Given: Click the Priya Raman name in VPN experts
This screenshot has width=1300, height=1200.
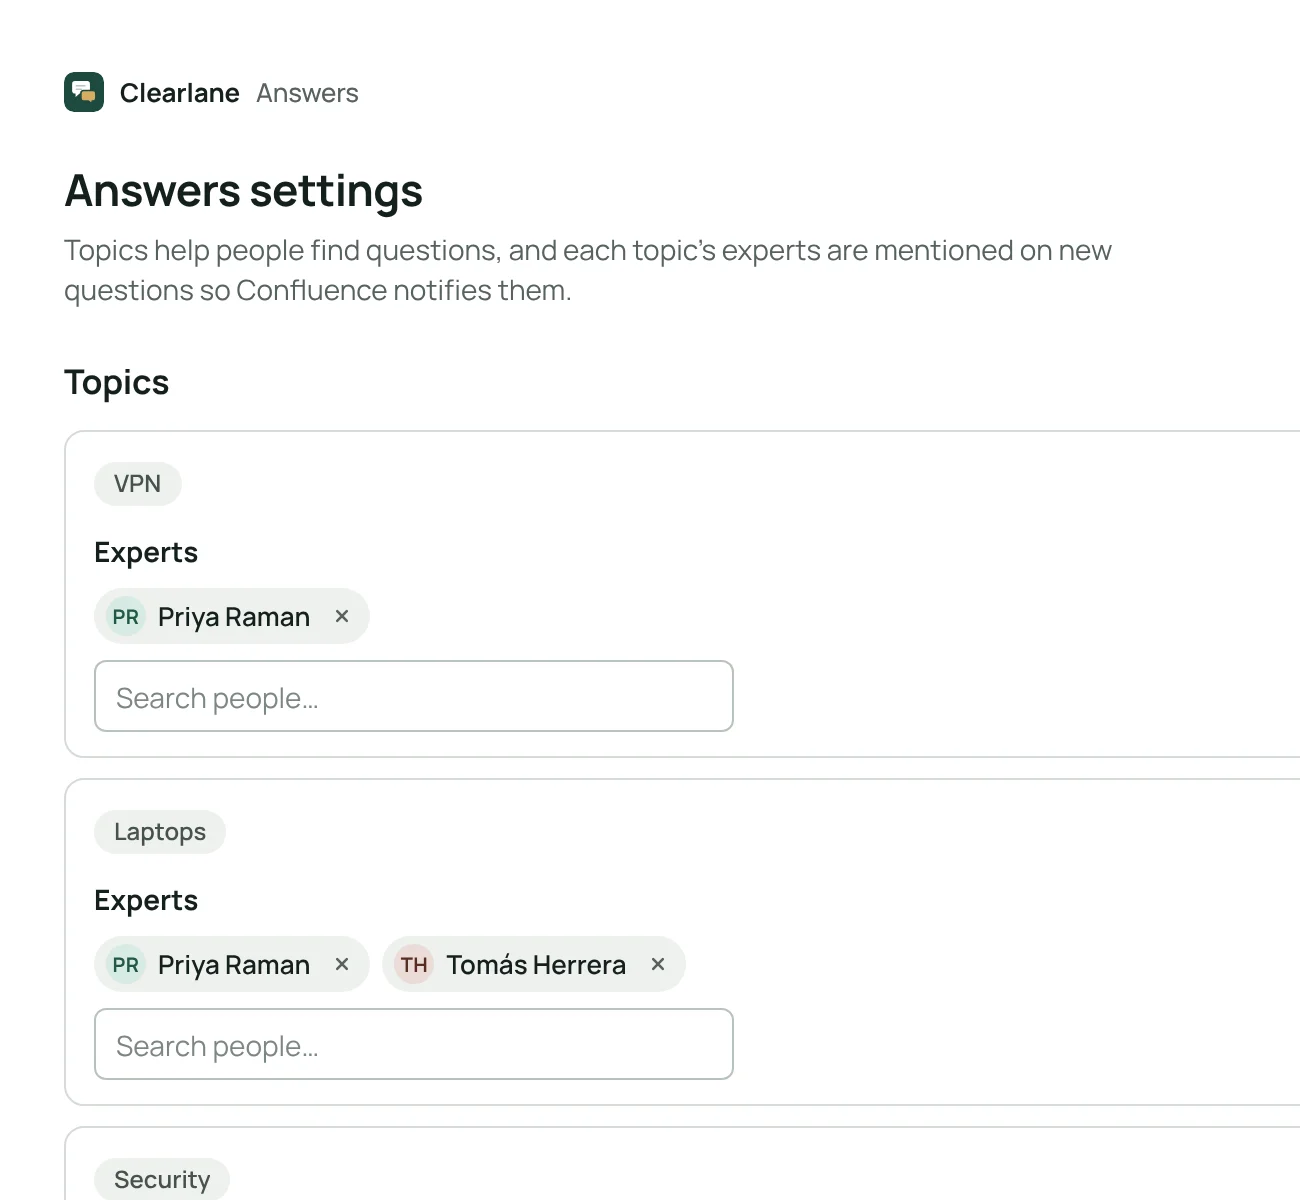Looking at the screenshot, I should click(x=234, y=617).
